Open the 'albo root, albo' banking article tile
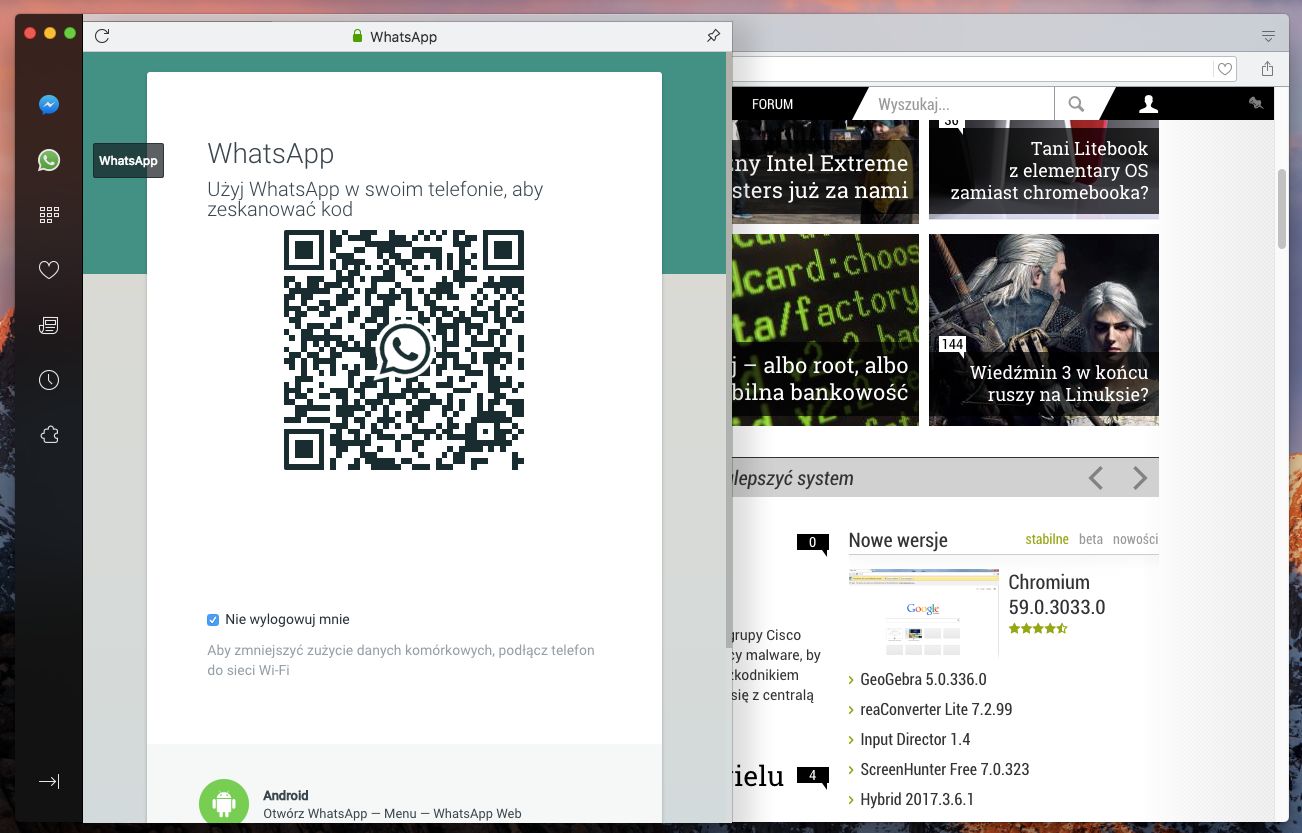Image resolution: width=1302 pixels, height=833 pixels. (x=825, y=330)
